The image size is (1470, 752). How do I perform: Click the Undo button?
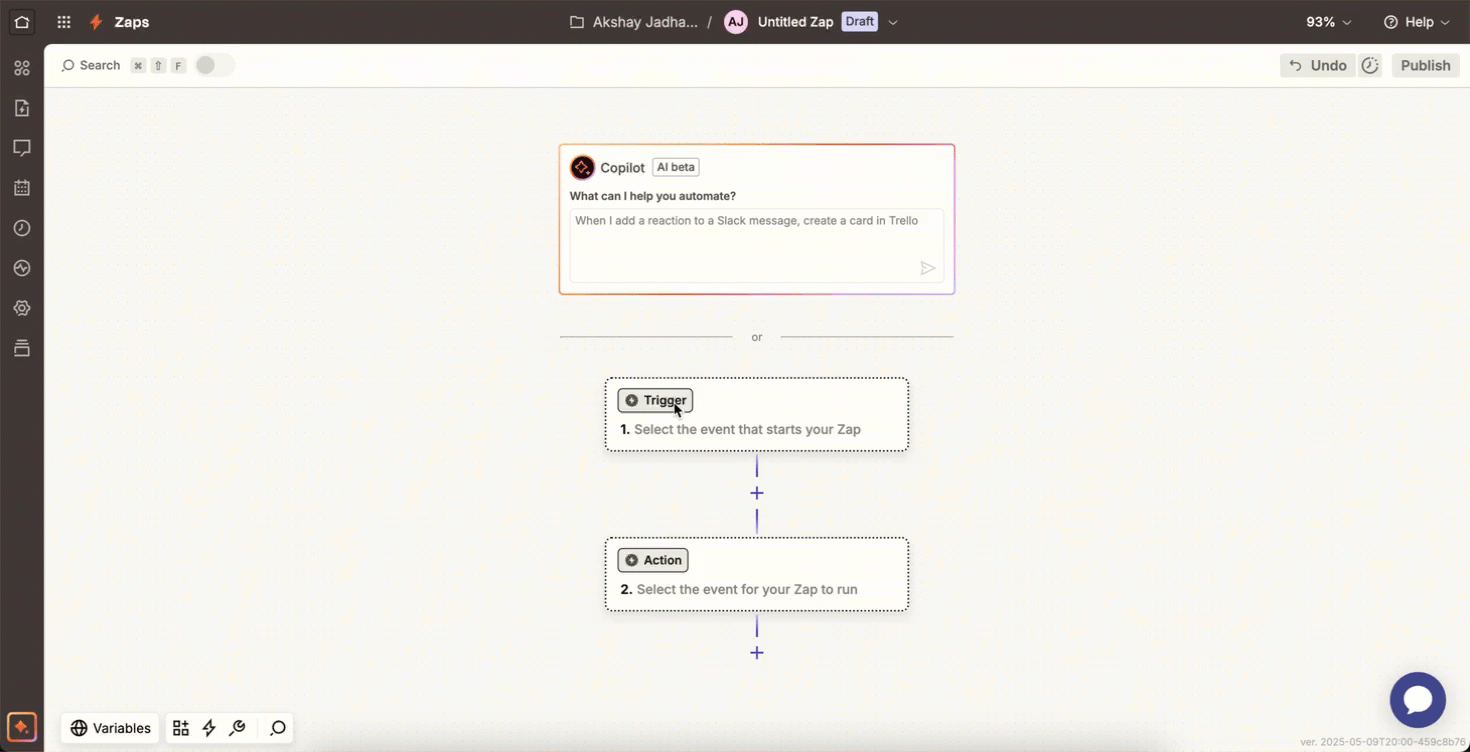click(x=1318, y=65)
